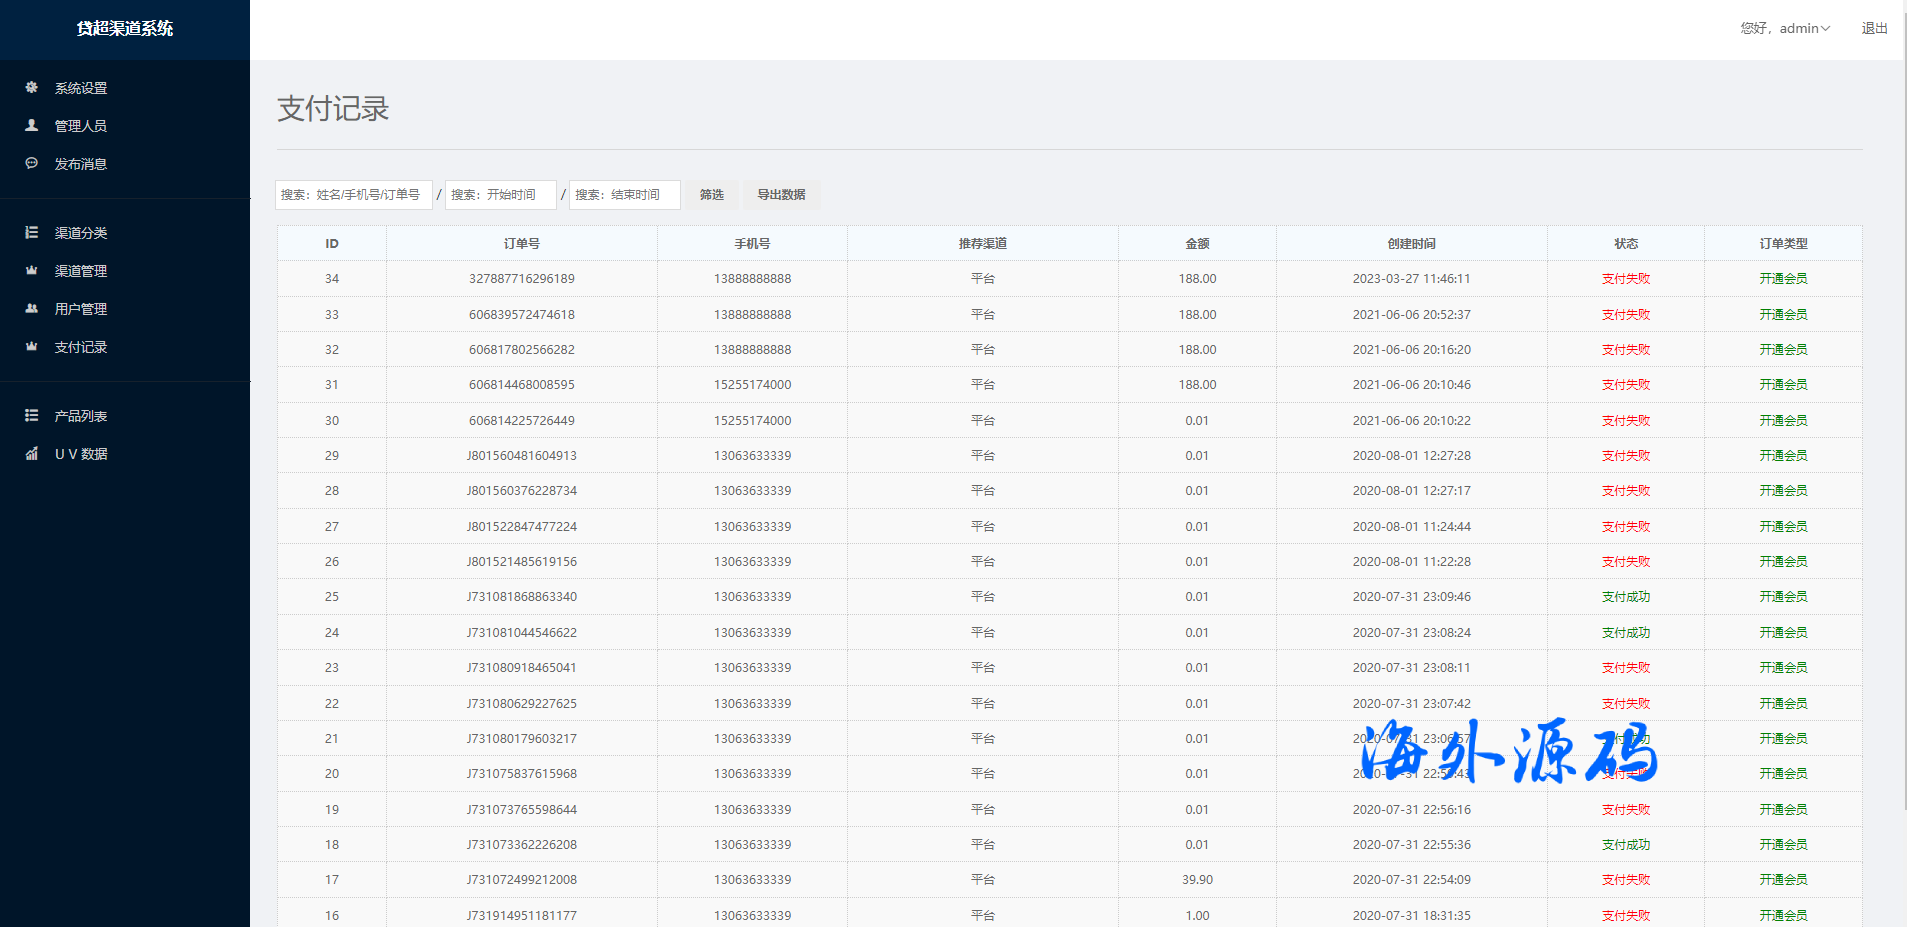Viewport: 1907px width, 927px height.
Task: Click the crown icon beside 渠道管理
Action: click(31, 271)
